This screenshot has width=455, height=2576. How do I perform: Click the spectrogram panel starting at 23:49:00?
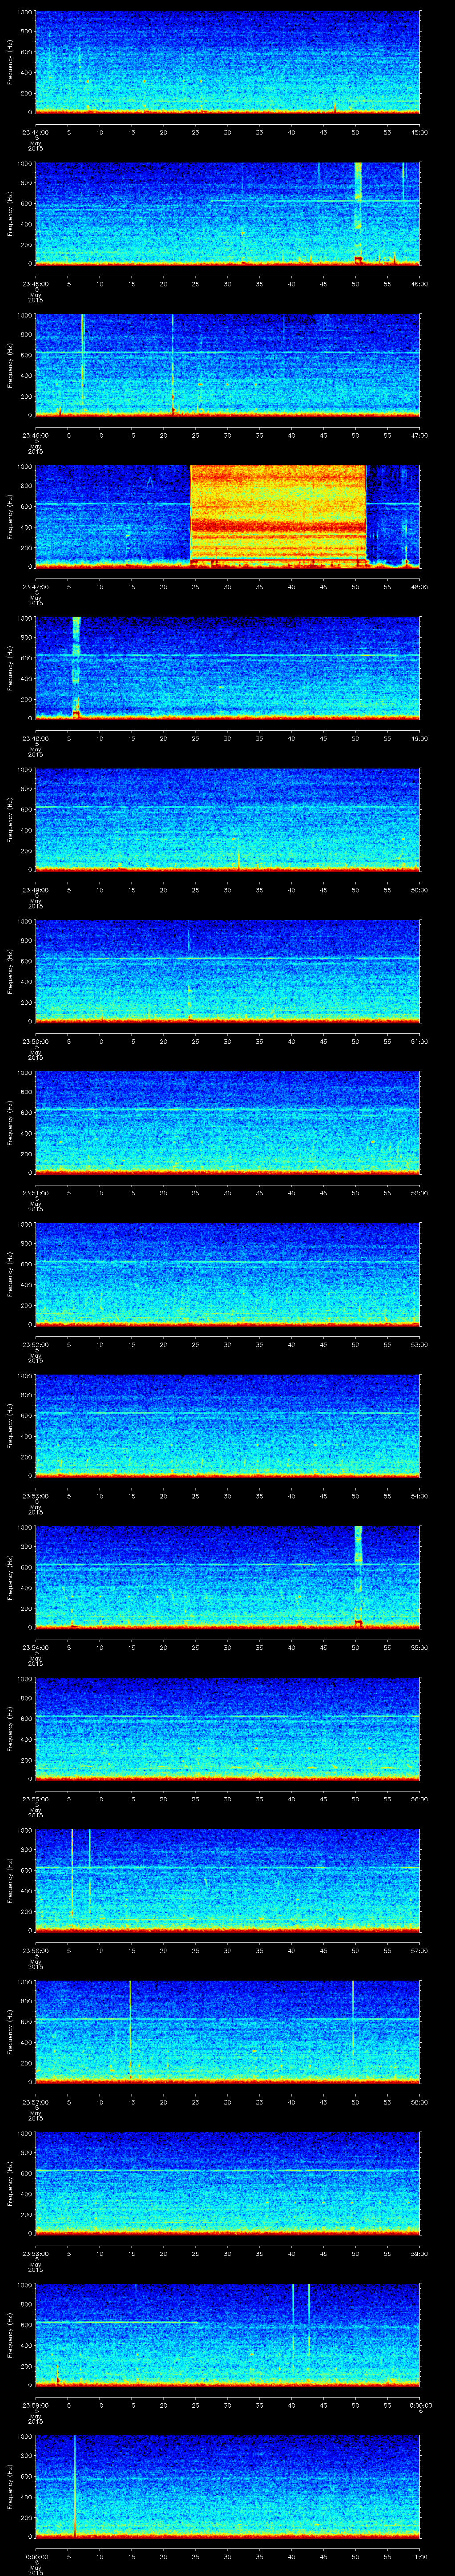tap(227, 819)
